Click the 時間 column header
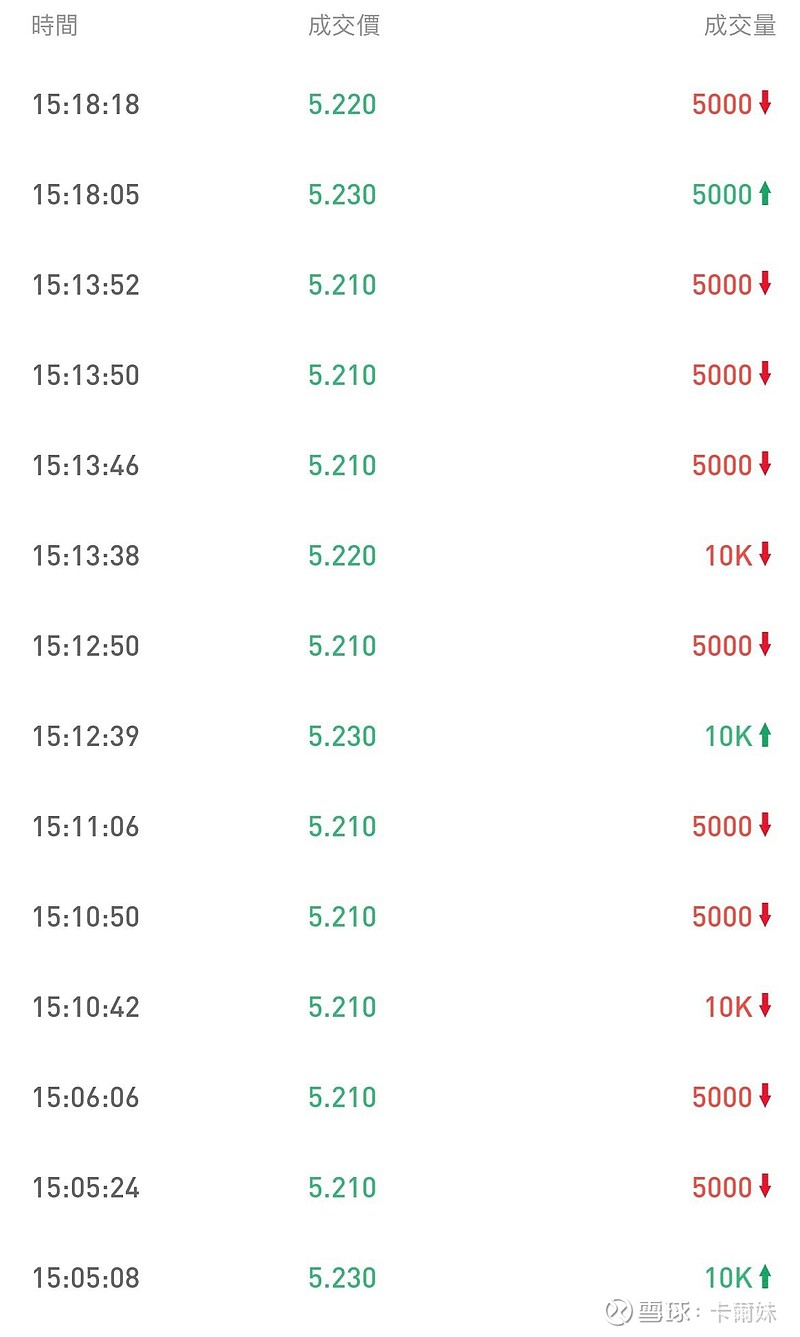This screenshot has height=1337, width=800. [x=54, y=26]
